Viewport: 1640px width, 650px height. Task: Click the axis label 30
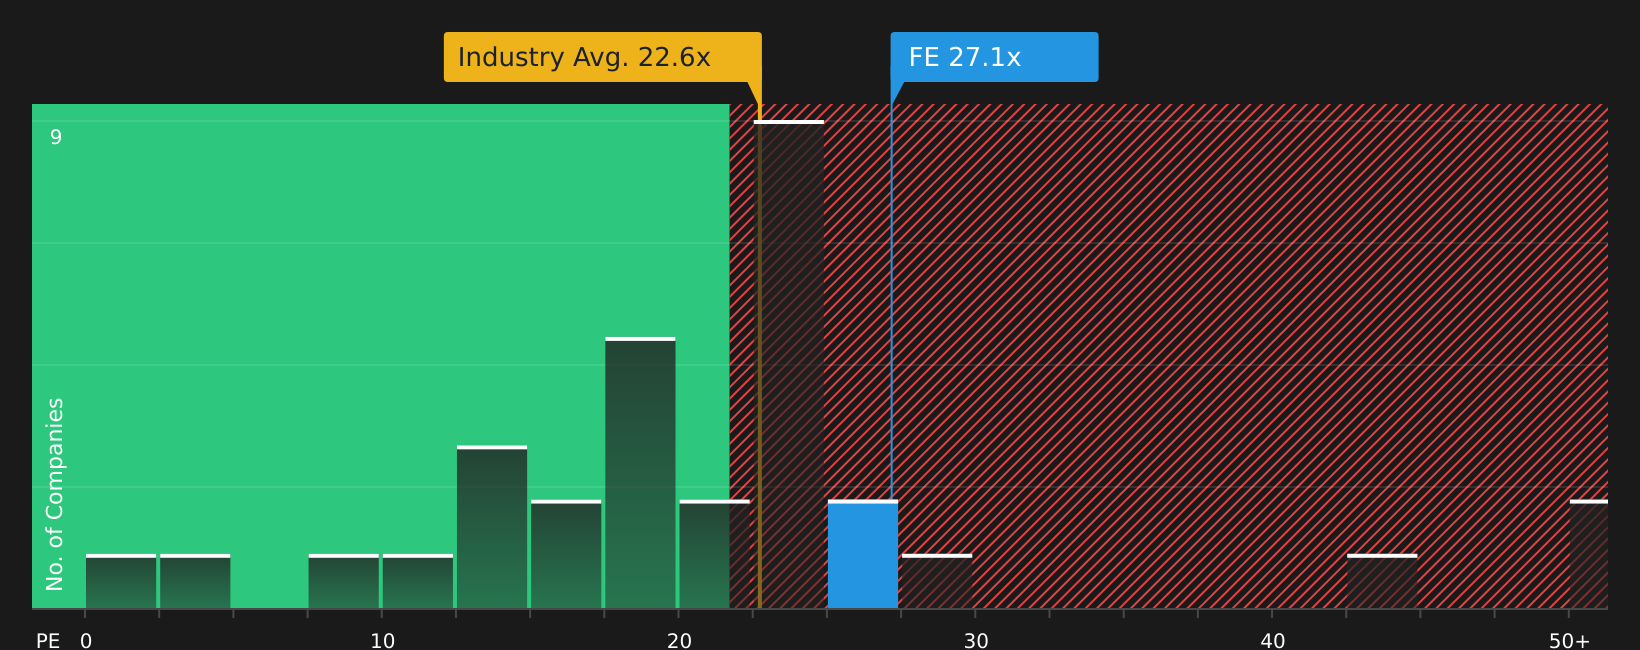[x=976, y=641]
